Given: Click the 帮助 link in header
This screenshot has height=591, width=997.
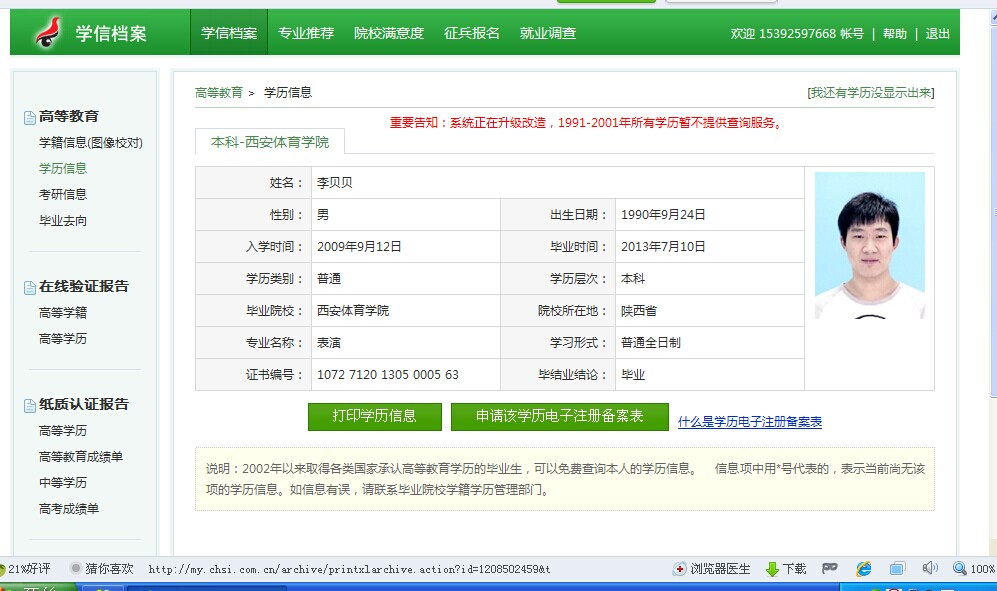Looking at the screenshot, I should (x=895, y=34).
